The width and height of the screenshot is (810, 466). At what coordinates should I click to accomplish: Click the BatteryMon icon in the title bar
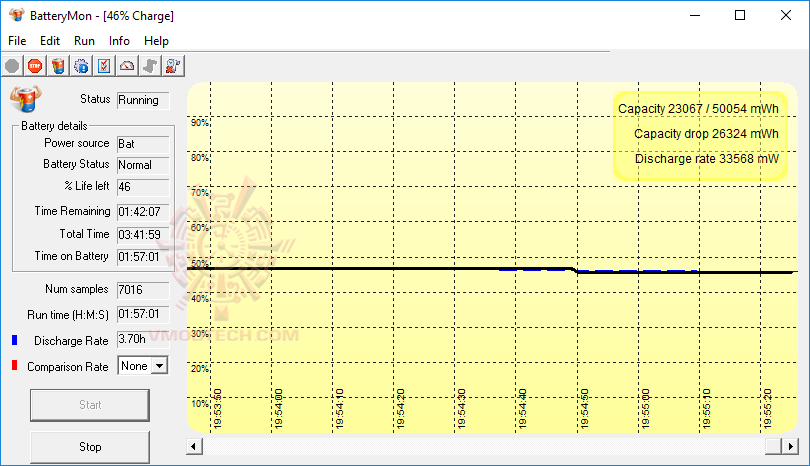17,15
